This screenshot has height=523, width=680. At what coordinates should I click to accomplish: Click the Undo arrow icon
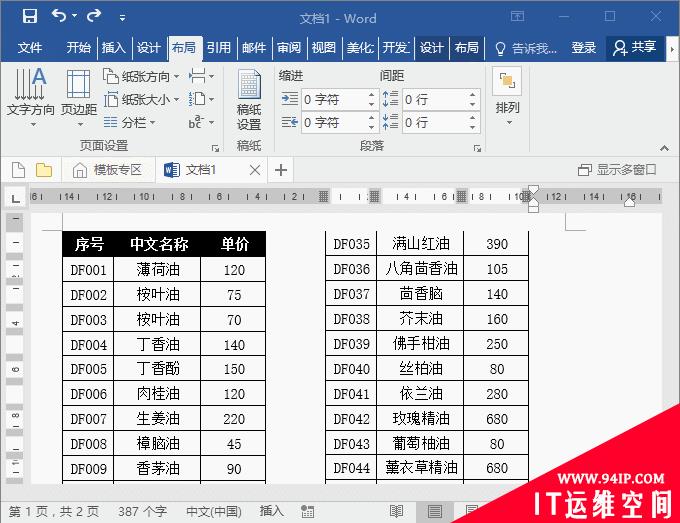click(59, 16)
